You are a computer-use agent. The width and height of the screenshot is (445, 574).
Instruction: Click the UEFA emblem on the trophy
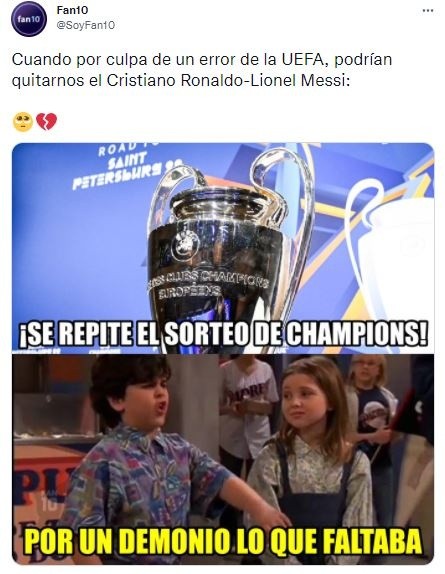(185, 244)
